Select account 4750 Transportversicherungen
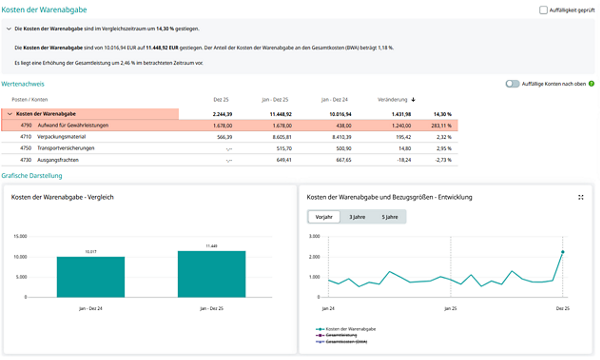600x360 pixels. click(230, 148)
